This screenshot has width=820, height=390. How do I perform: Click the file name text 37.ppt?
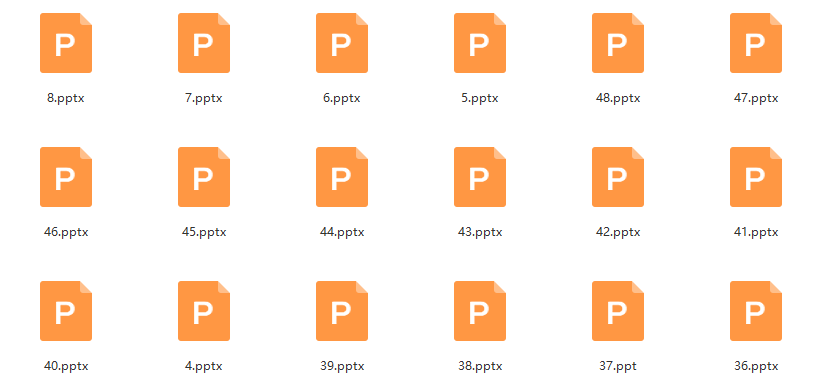(618, 366)
